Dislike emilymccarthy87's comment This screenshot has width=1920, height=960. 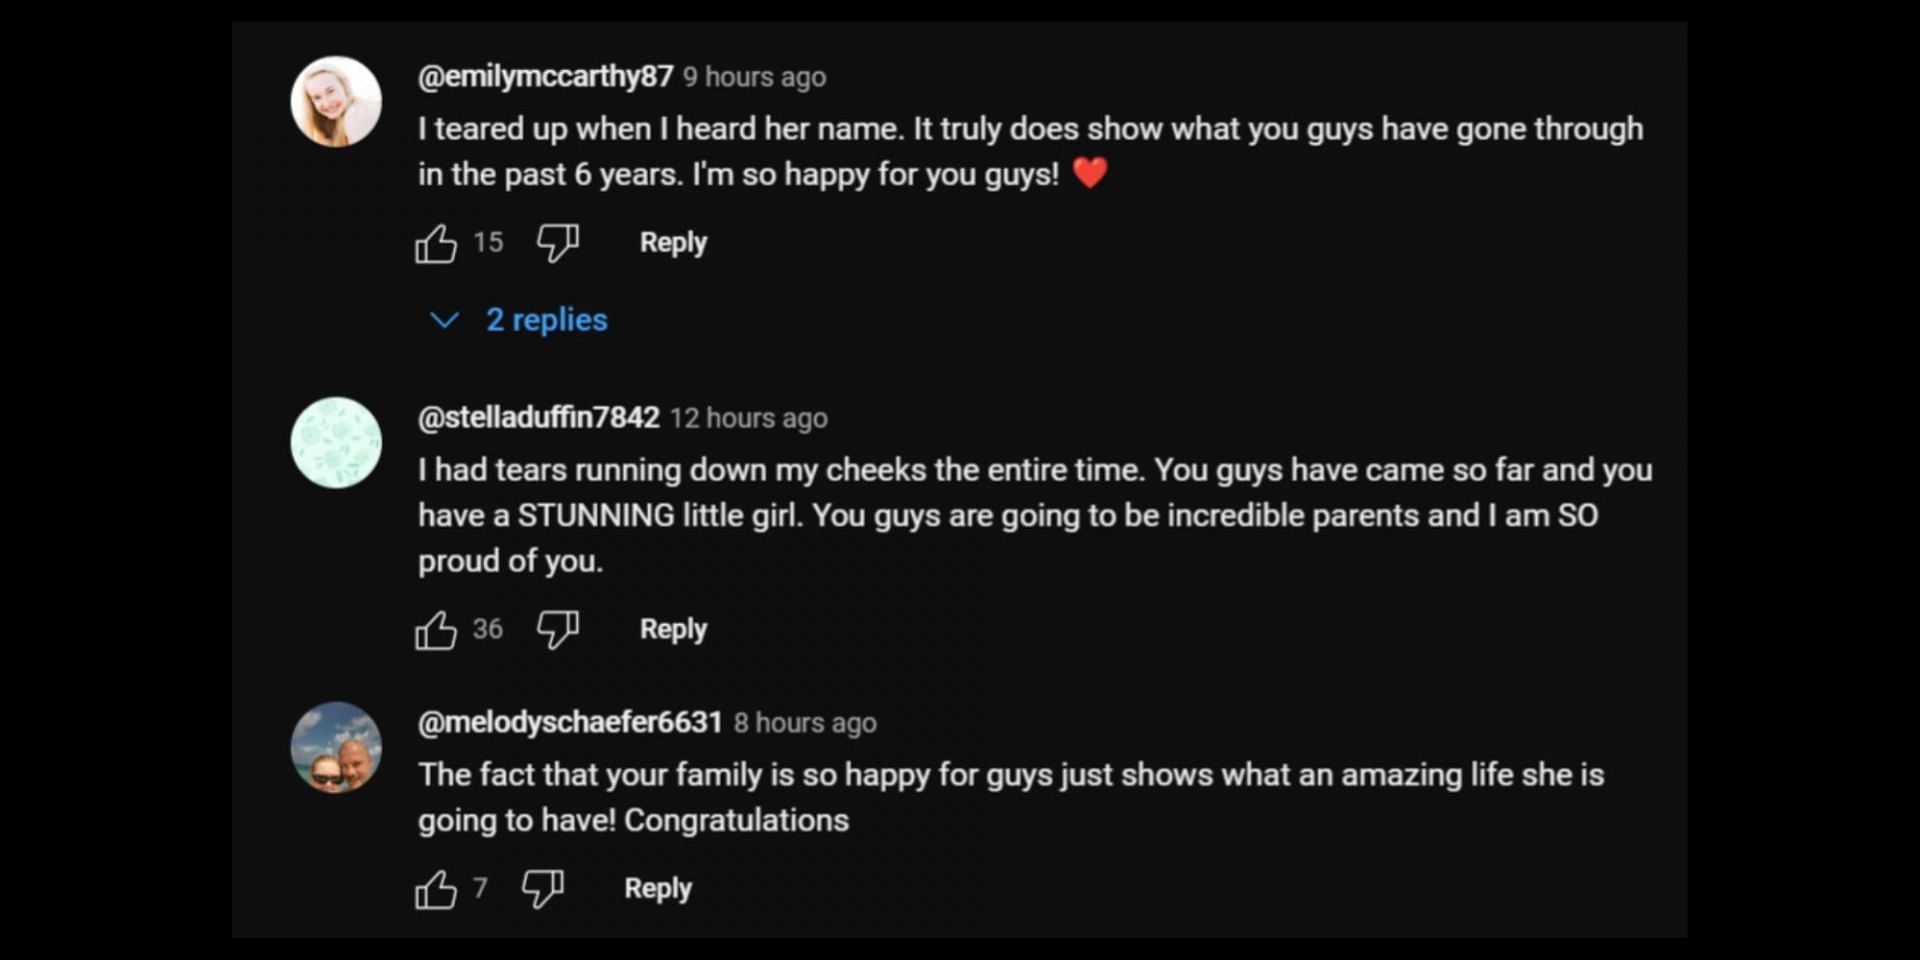pyautogui.click(x=557, y=242)
